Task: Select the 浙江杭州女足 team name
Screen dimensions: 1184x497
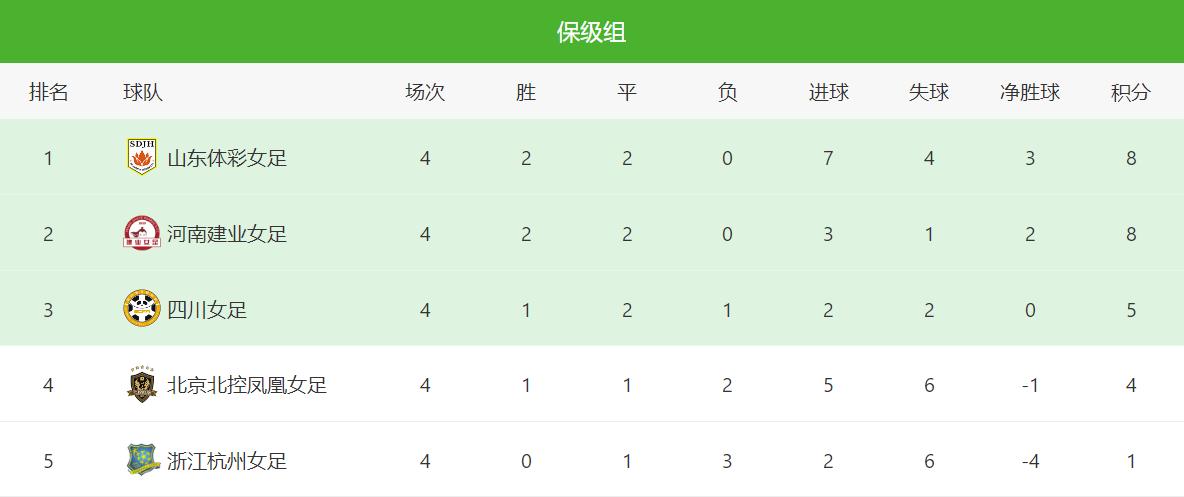Action: (x=227, y=461)
